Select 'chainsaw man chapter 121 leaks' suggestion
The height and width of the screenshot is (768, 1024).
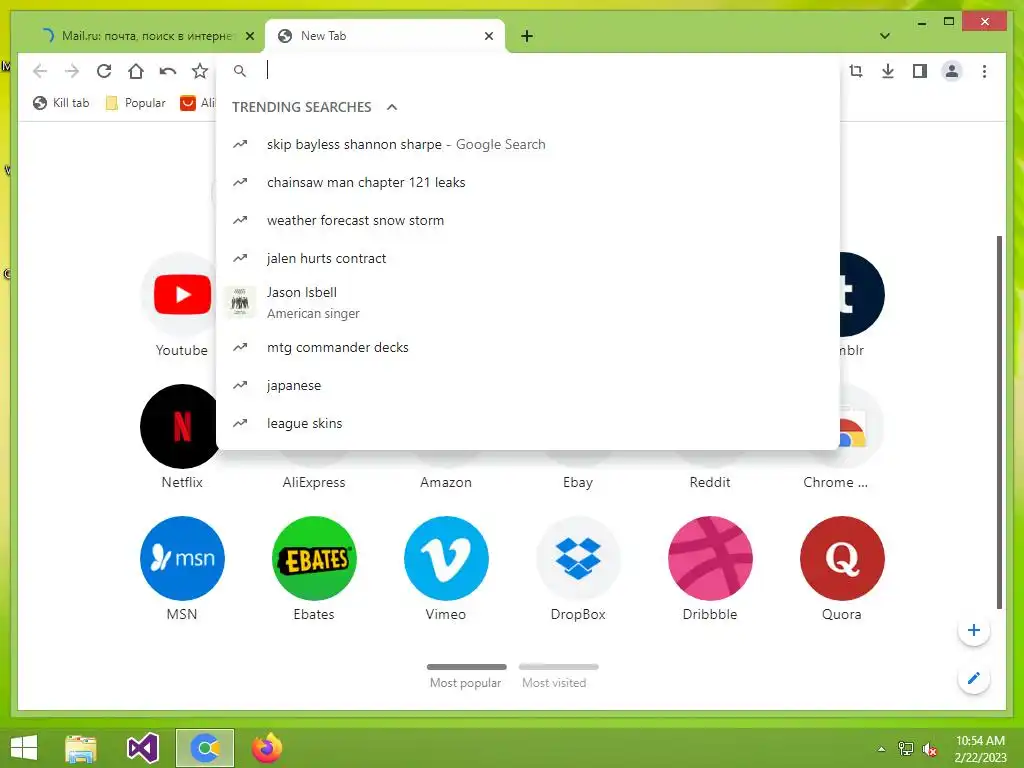pos(528,182)
